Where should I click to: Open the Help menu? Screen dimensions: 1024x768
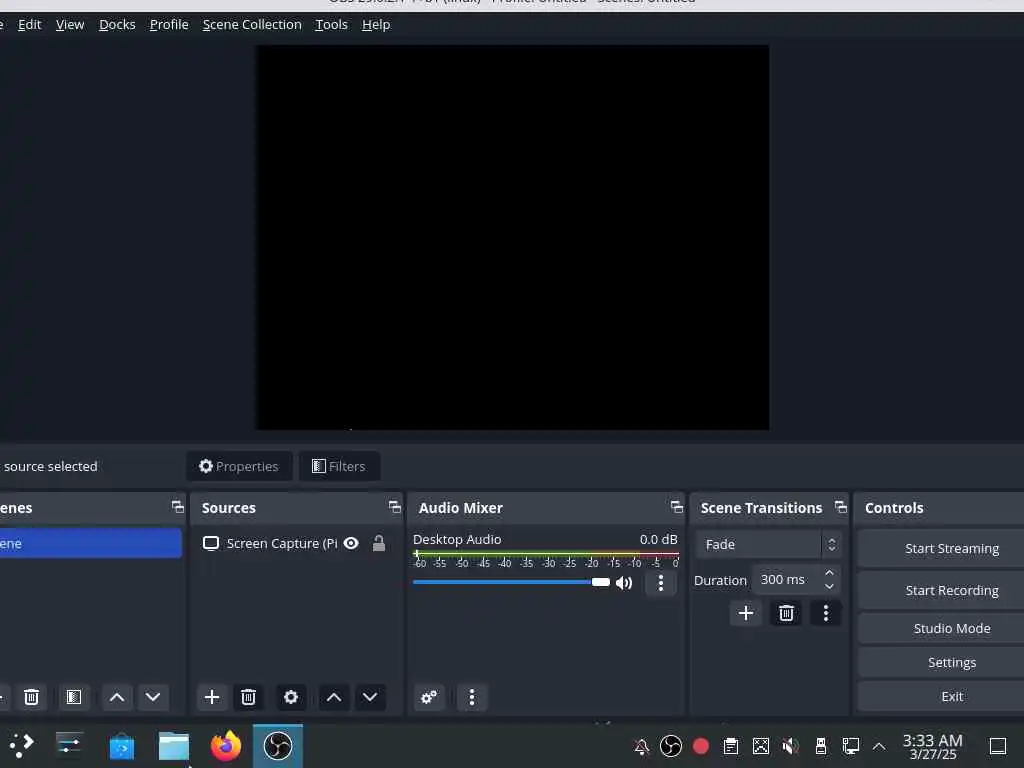376,25
